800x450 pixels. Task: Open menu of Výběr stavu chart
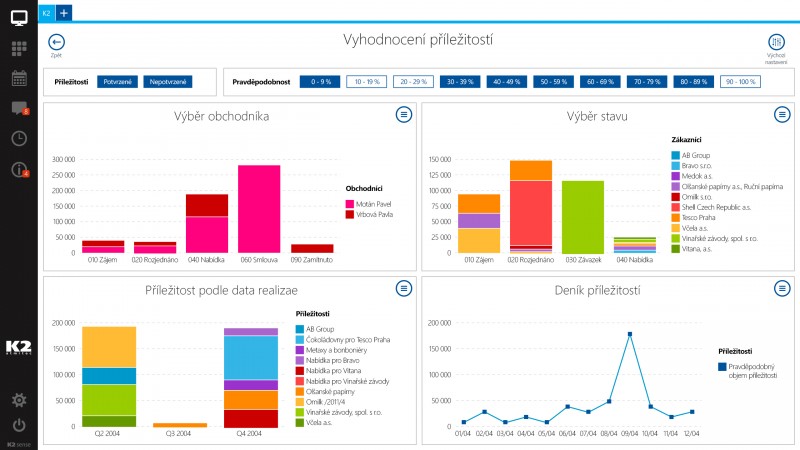pos(781,115)
